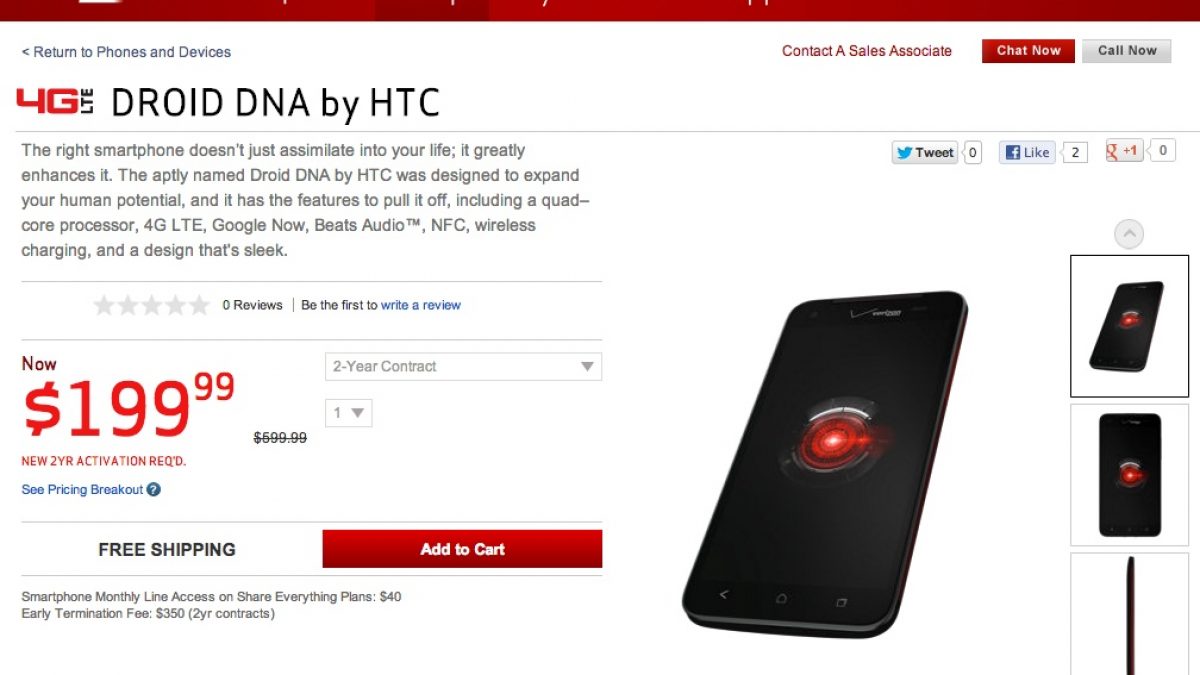
Task: Select the side-view phone thumbnail
Action: 1130,614
